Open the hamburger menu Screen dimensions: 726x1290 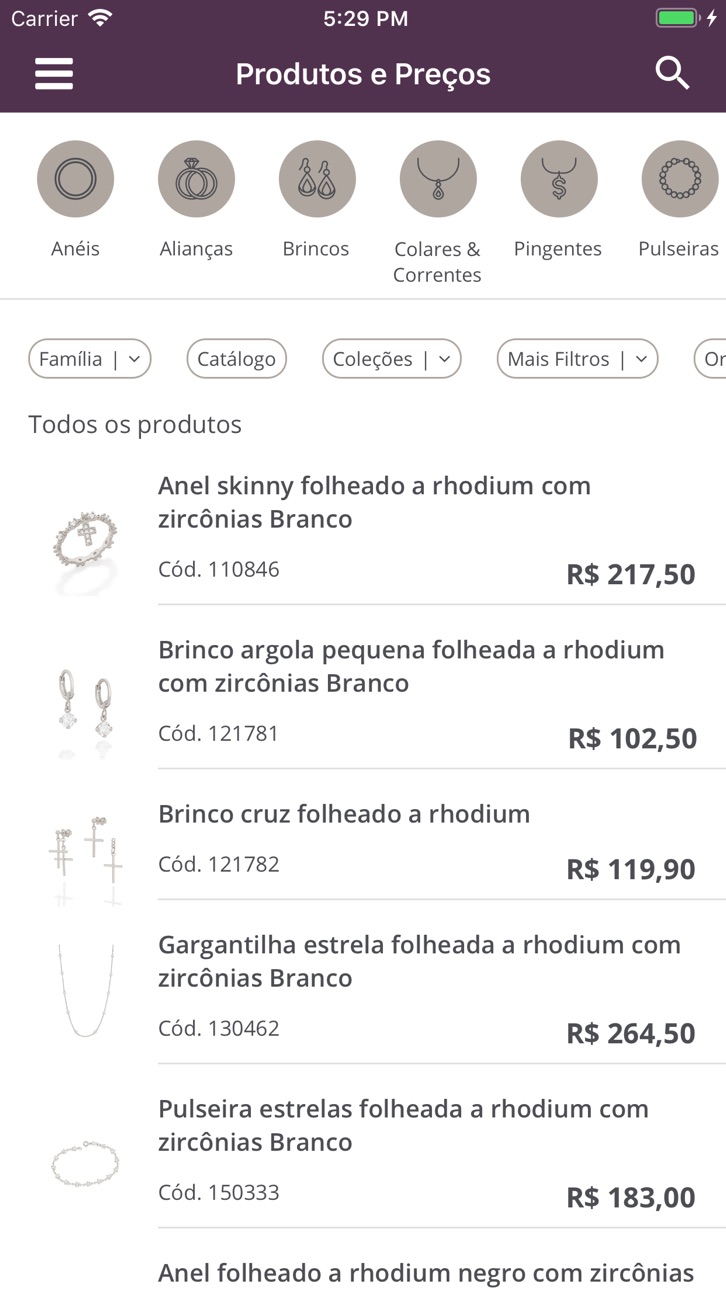(54, 74)
